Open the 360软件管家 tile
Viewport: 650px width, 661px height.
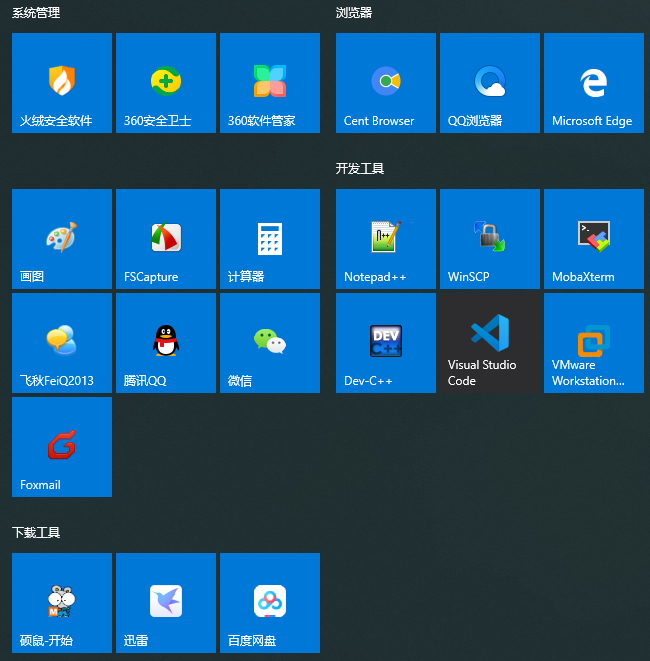(270, 83)
